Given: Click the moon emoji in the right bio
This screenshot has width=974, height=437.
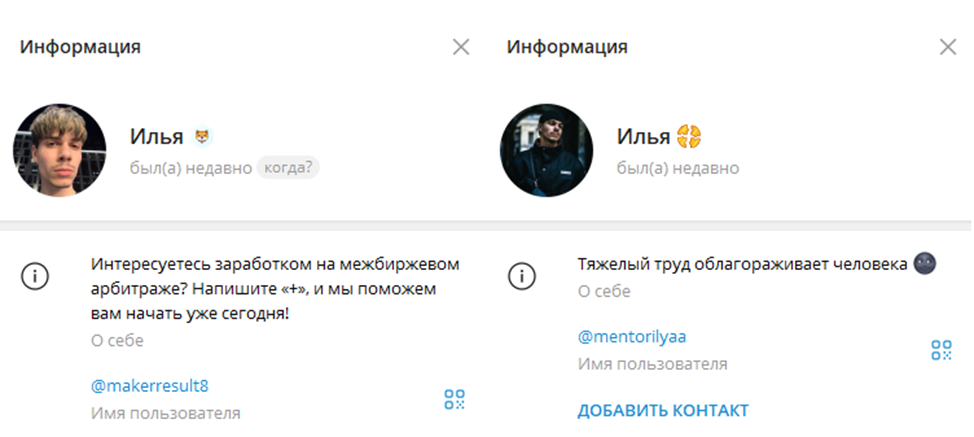Looking at the screenshot, I should (x=924, y=264).
